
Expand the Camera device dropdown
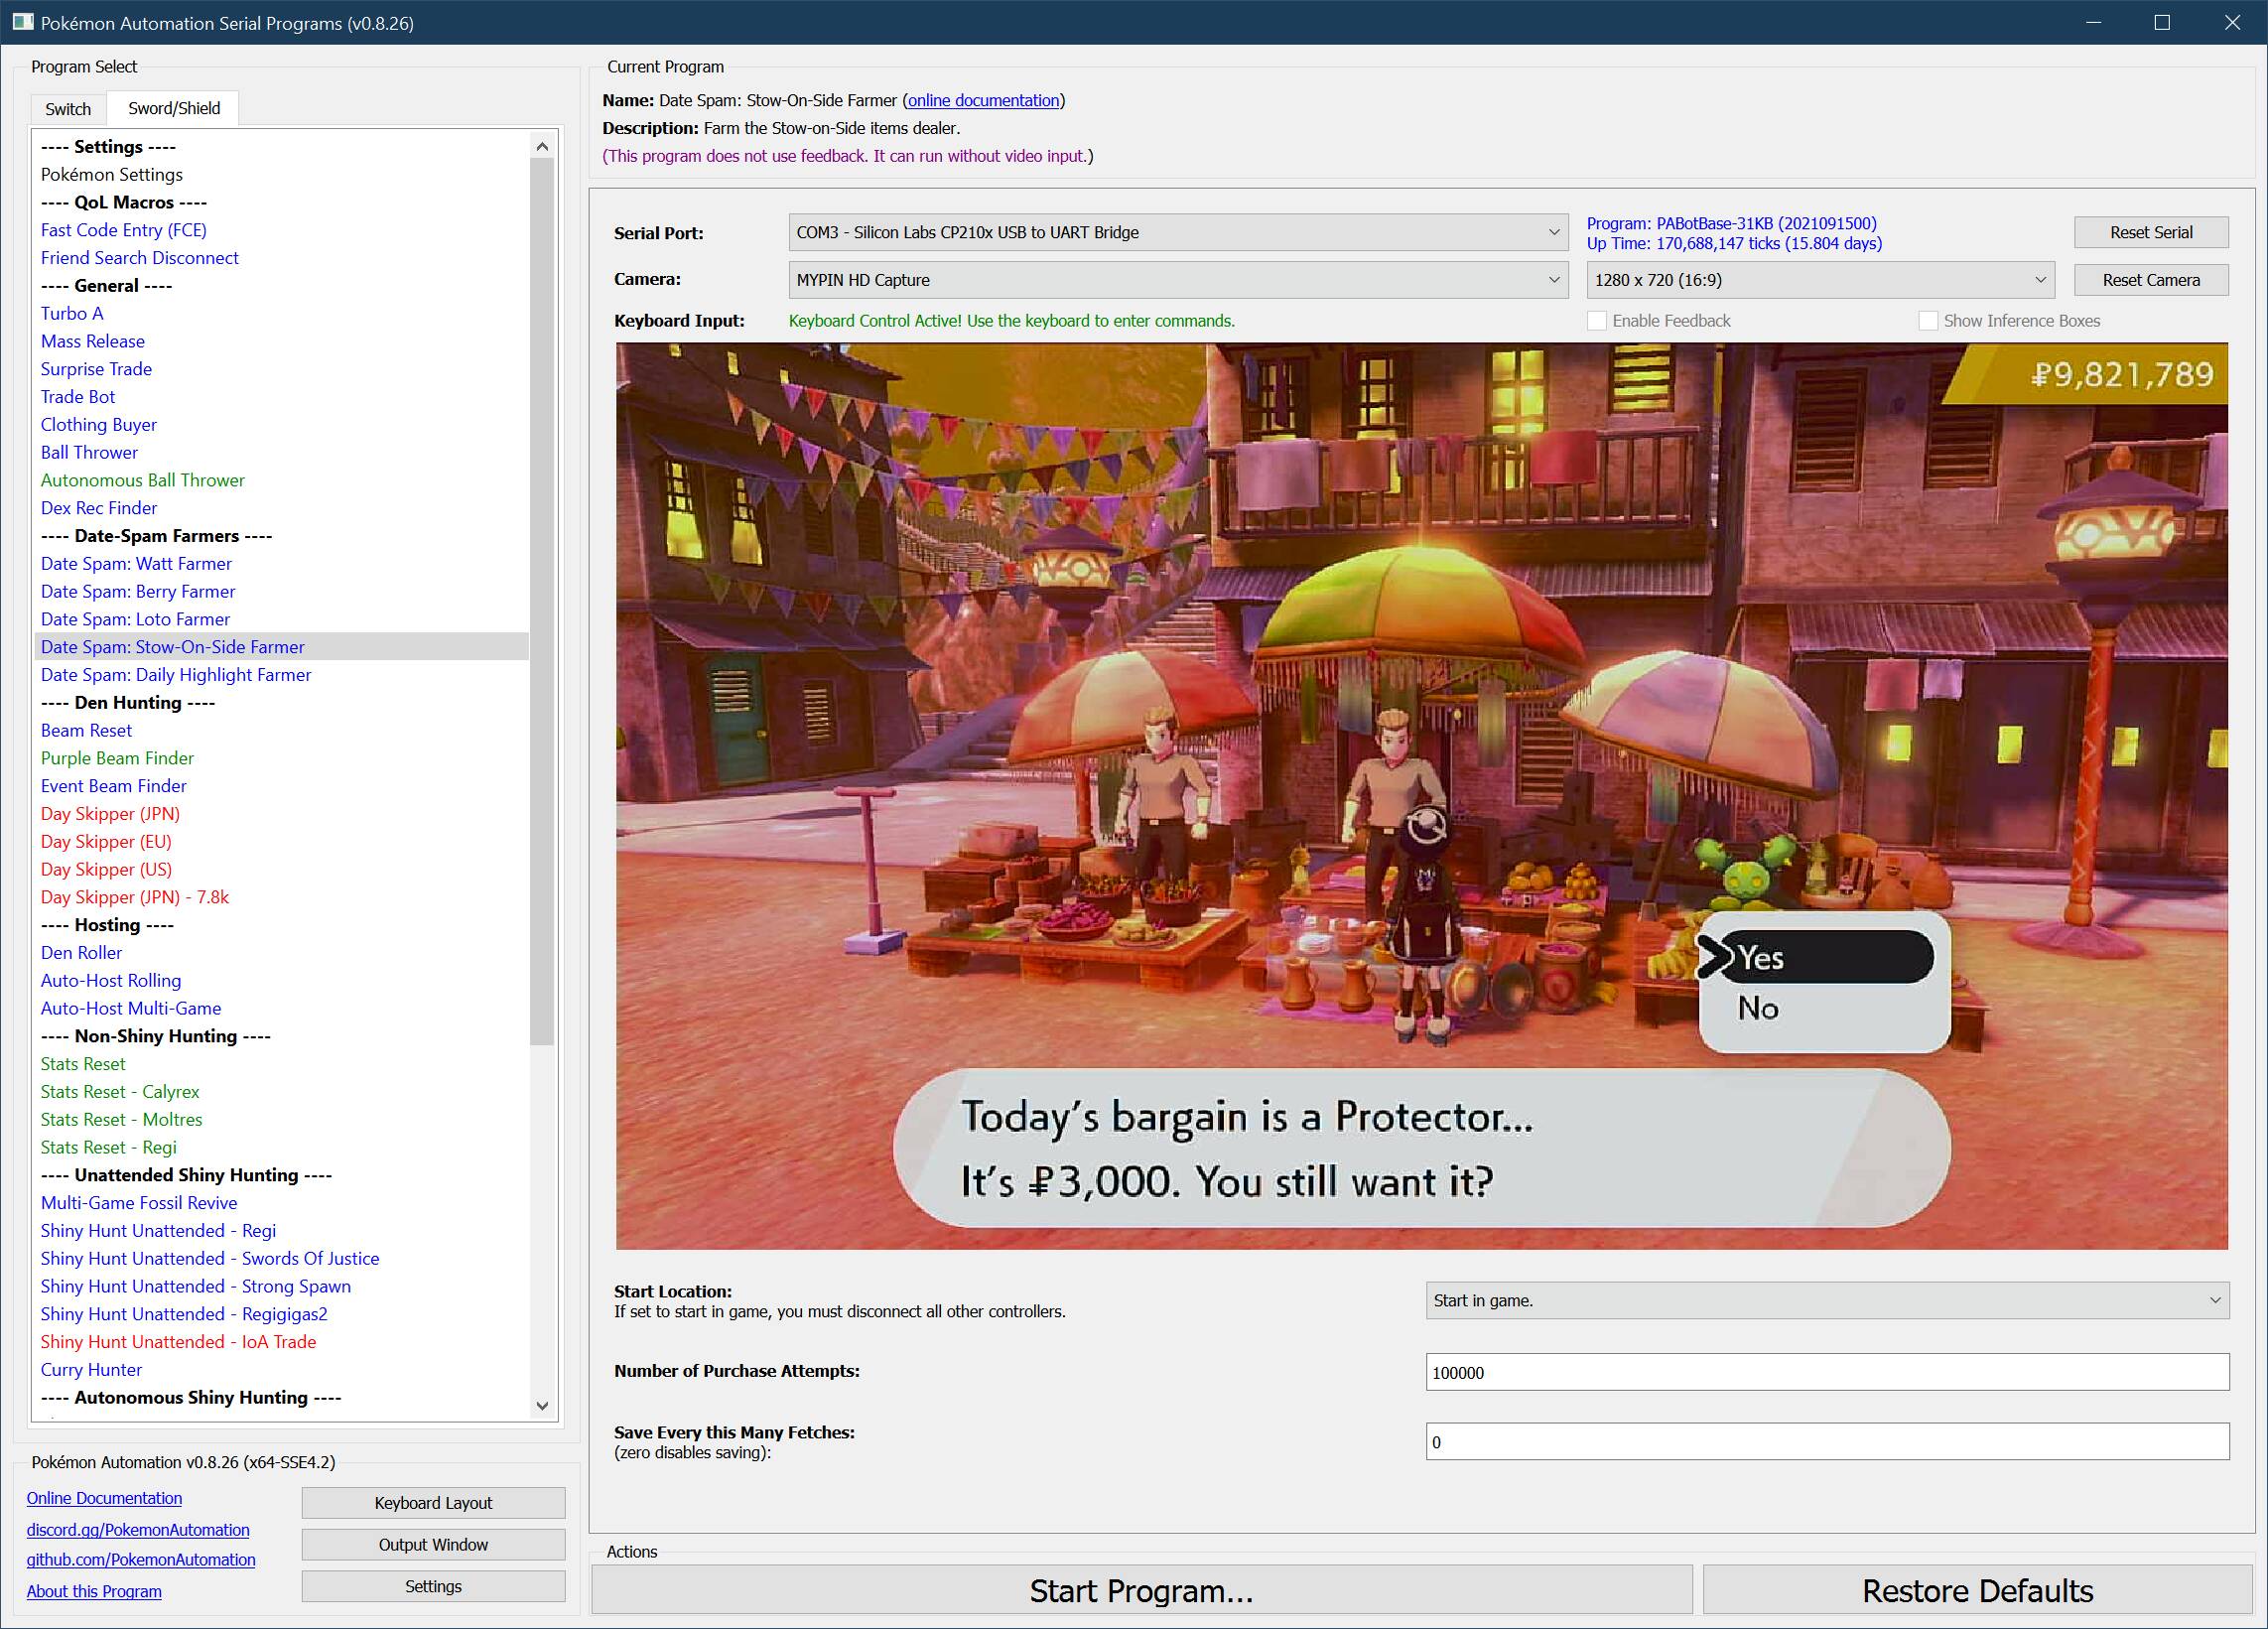1177,280
